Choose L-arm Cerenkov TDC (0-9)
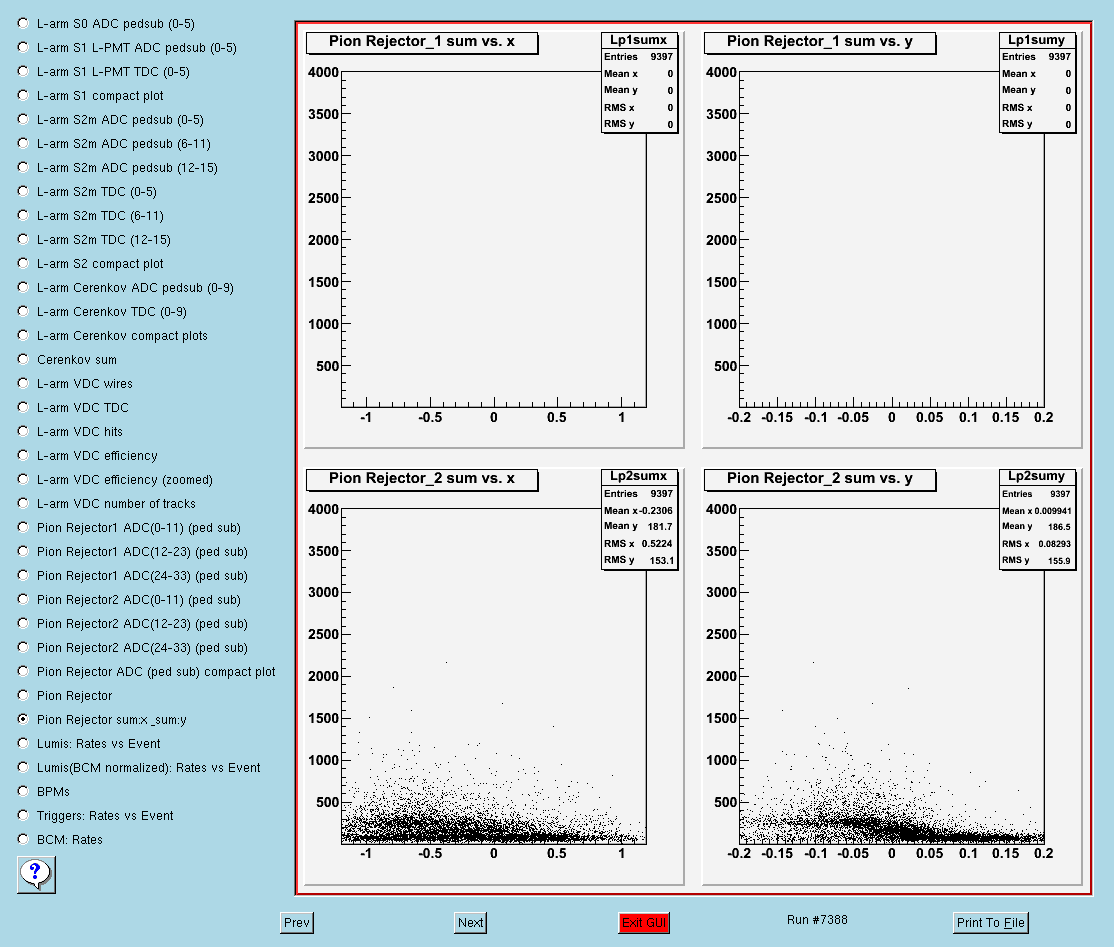Image resolution: width=1114 pixels, height=947 pixels. 23,312
